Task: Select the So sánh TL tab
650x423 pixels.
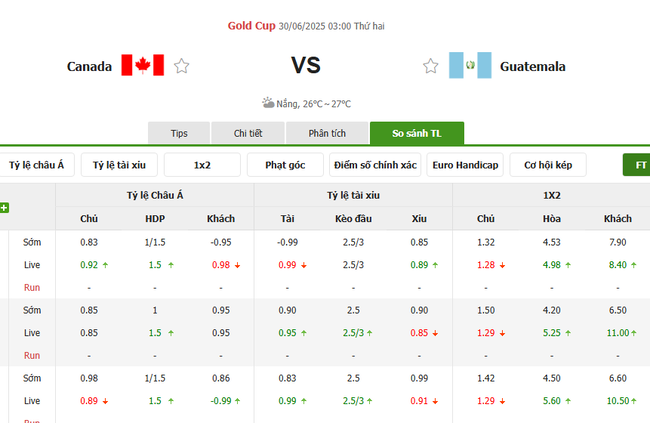Action: point(416,133)
